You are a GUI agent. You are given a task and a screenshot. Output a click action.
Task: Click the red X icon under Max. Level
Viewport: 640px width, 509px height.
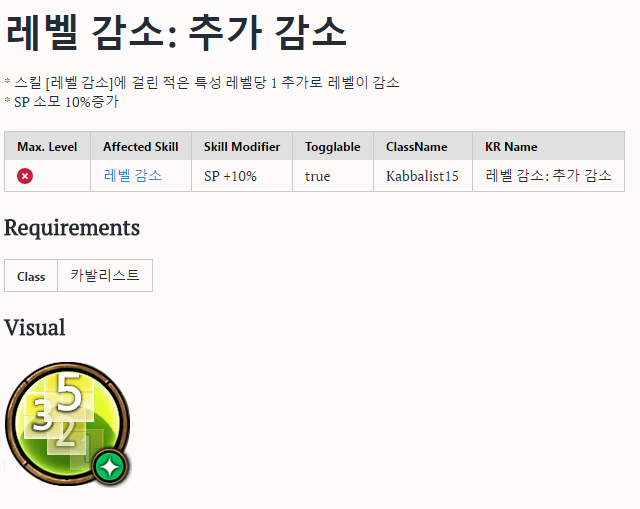tap(25, 176)
